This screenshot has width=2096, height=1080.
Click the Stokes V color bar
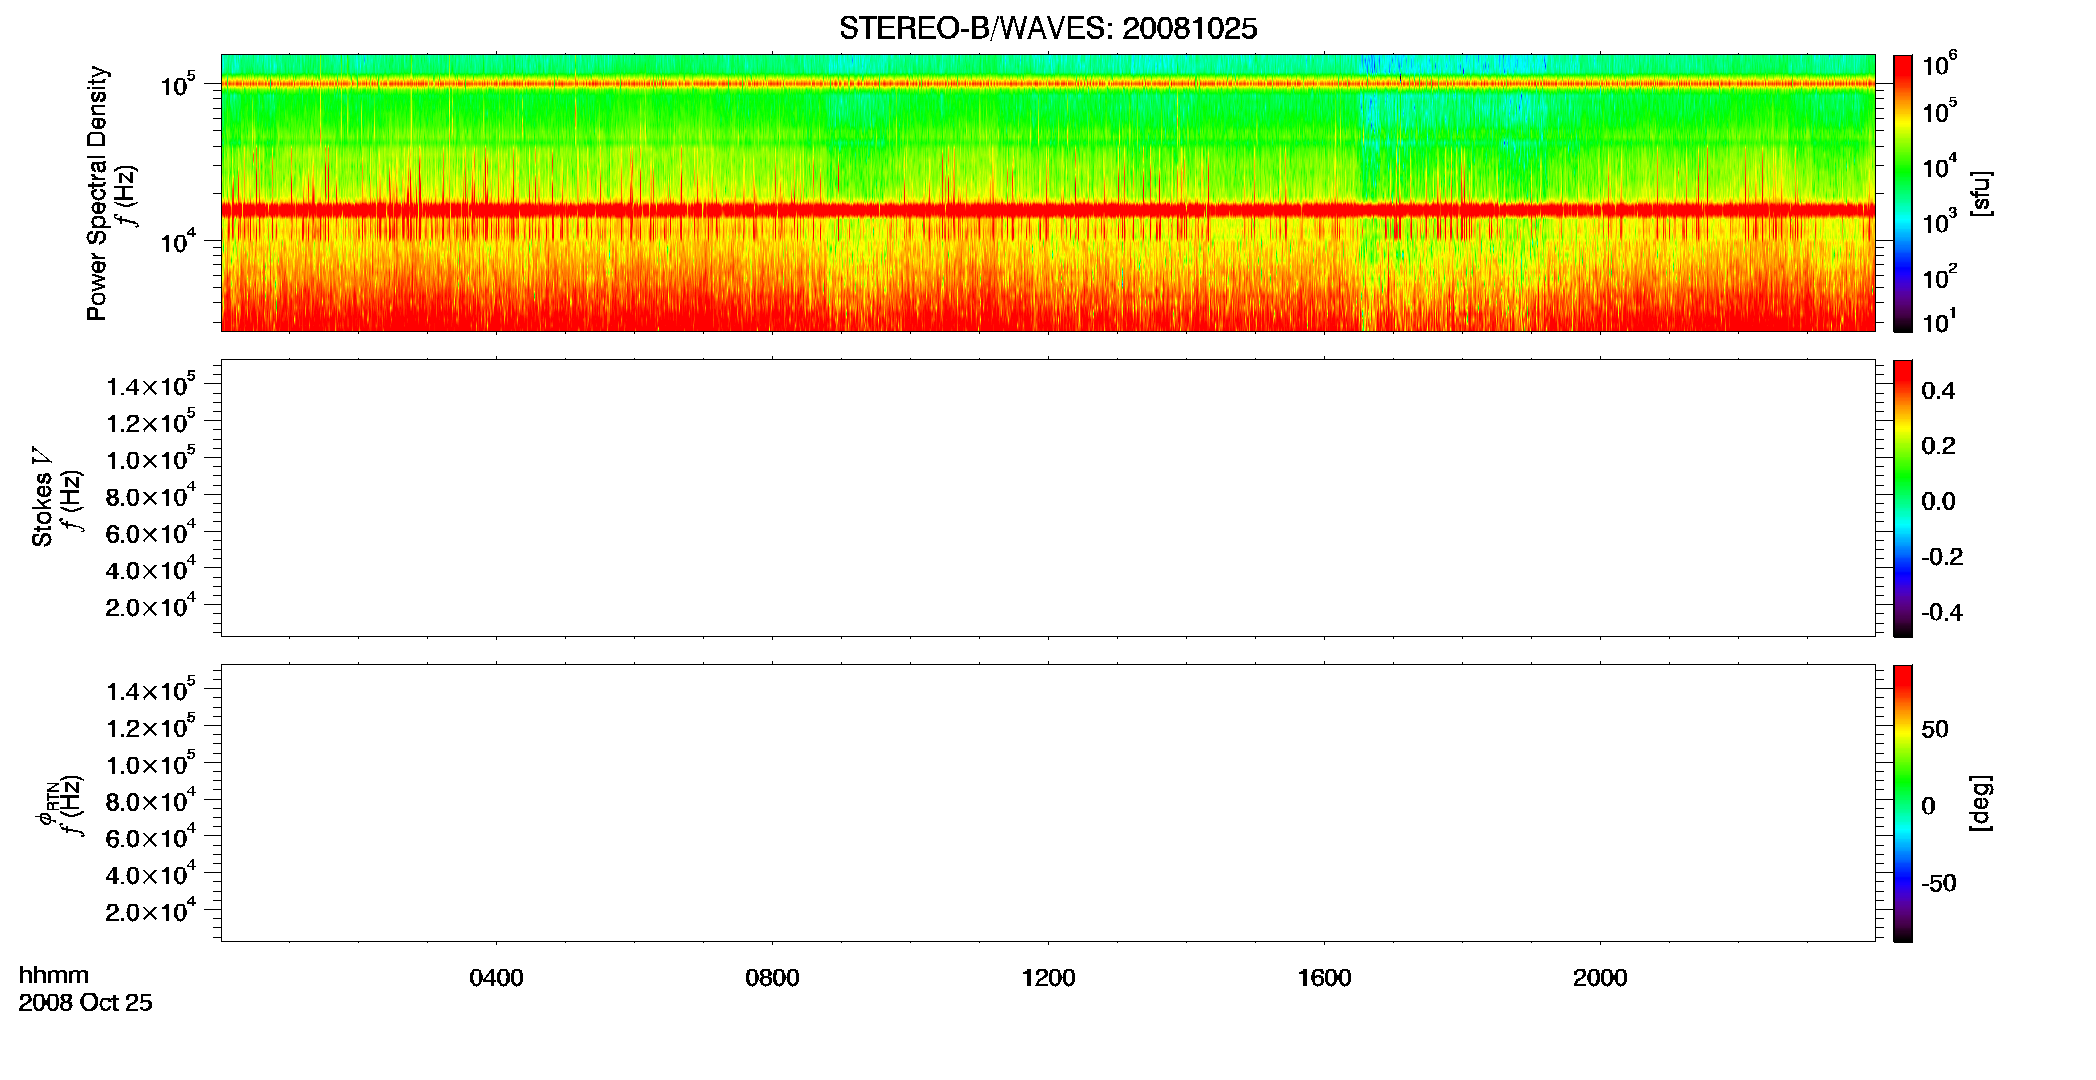click(1903, 498)
